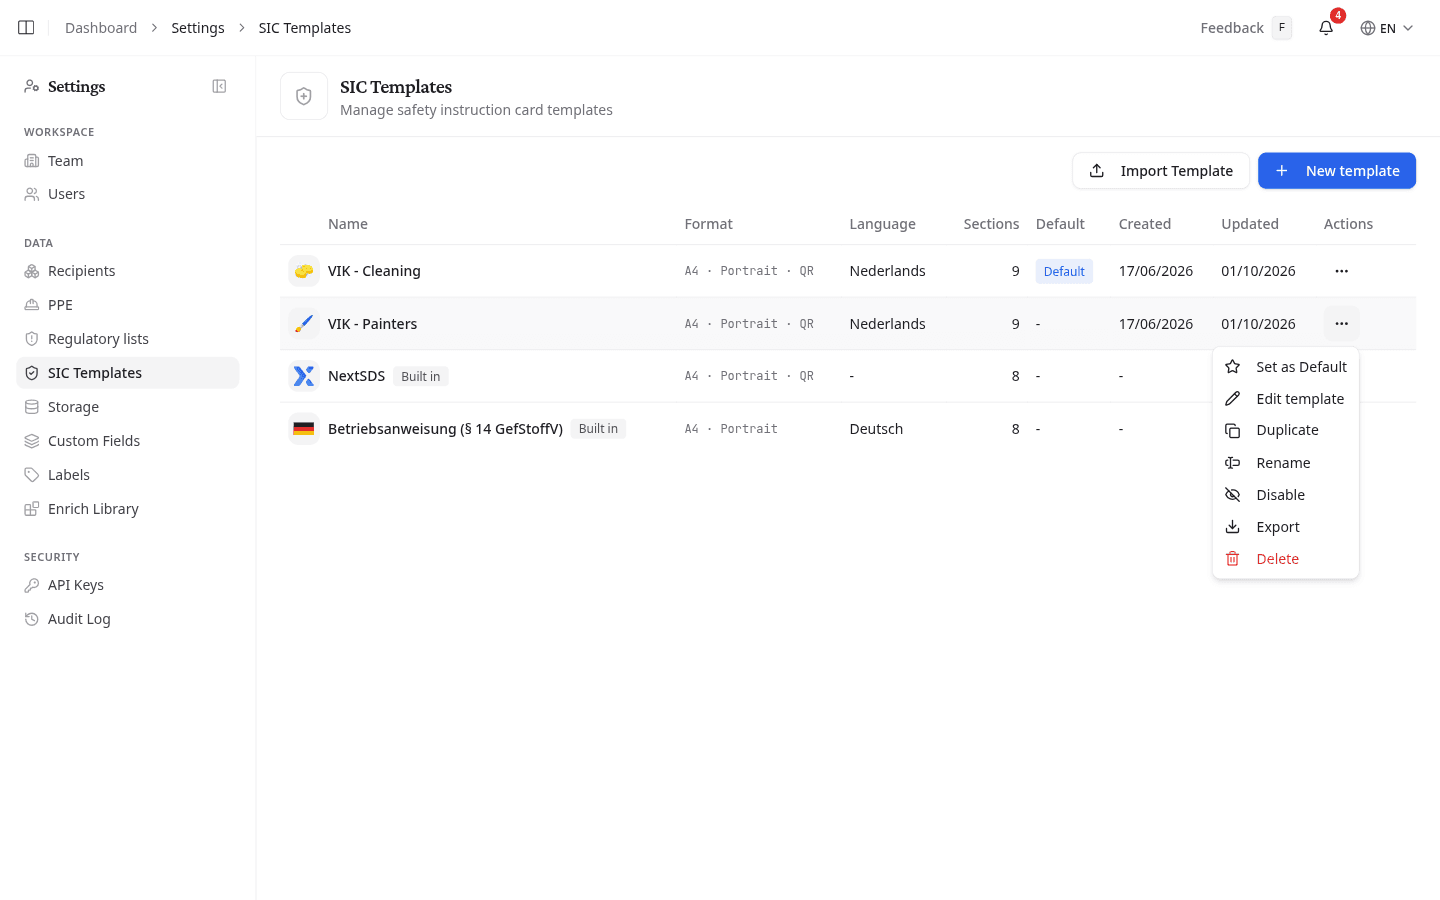
Task: Choose Export in the context menu
Action: pos(1286,527)
